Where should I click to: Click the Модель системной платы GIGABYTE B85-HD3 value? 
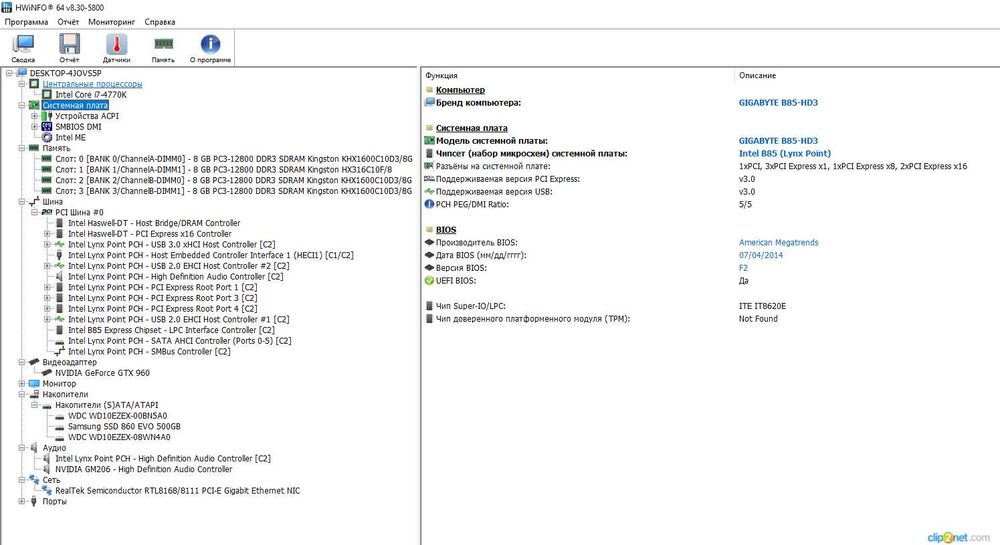click(x=778, y=141)
